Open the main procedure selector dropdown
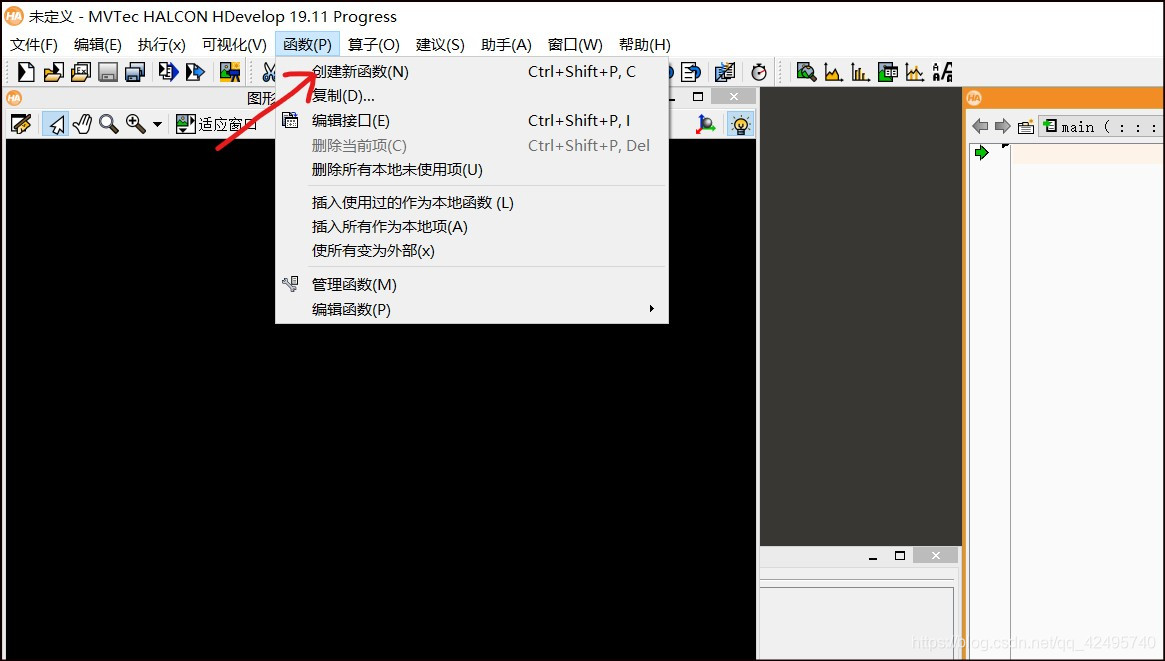This screenshot has height=661, width=1165. (1101, 126)
